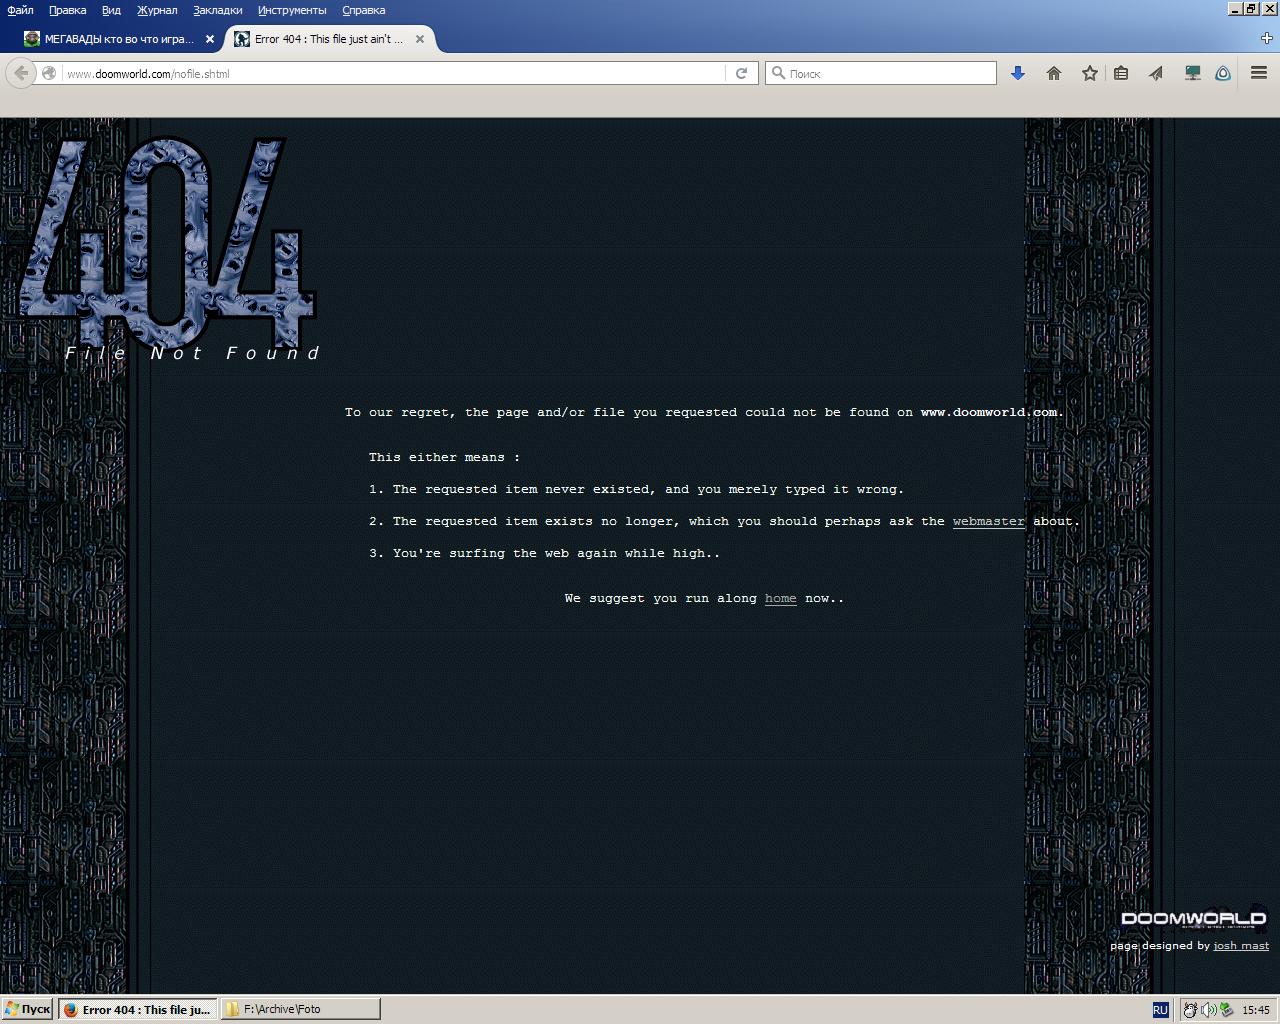Click the Doomworld logo
This screenshot has height=1024, width=1280.
click(1193, 919)
